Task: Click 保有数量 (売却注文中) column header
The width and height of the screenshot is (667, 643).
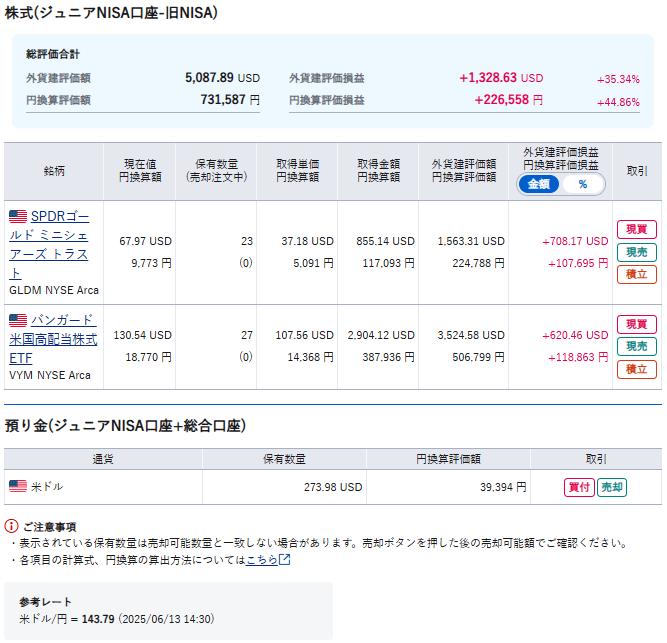Action: (217, 171)
